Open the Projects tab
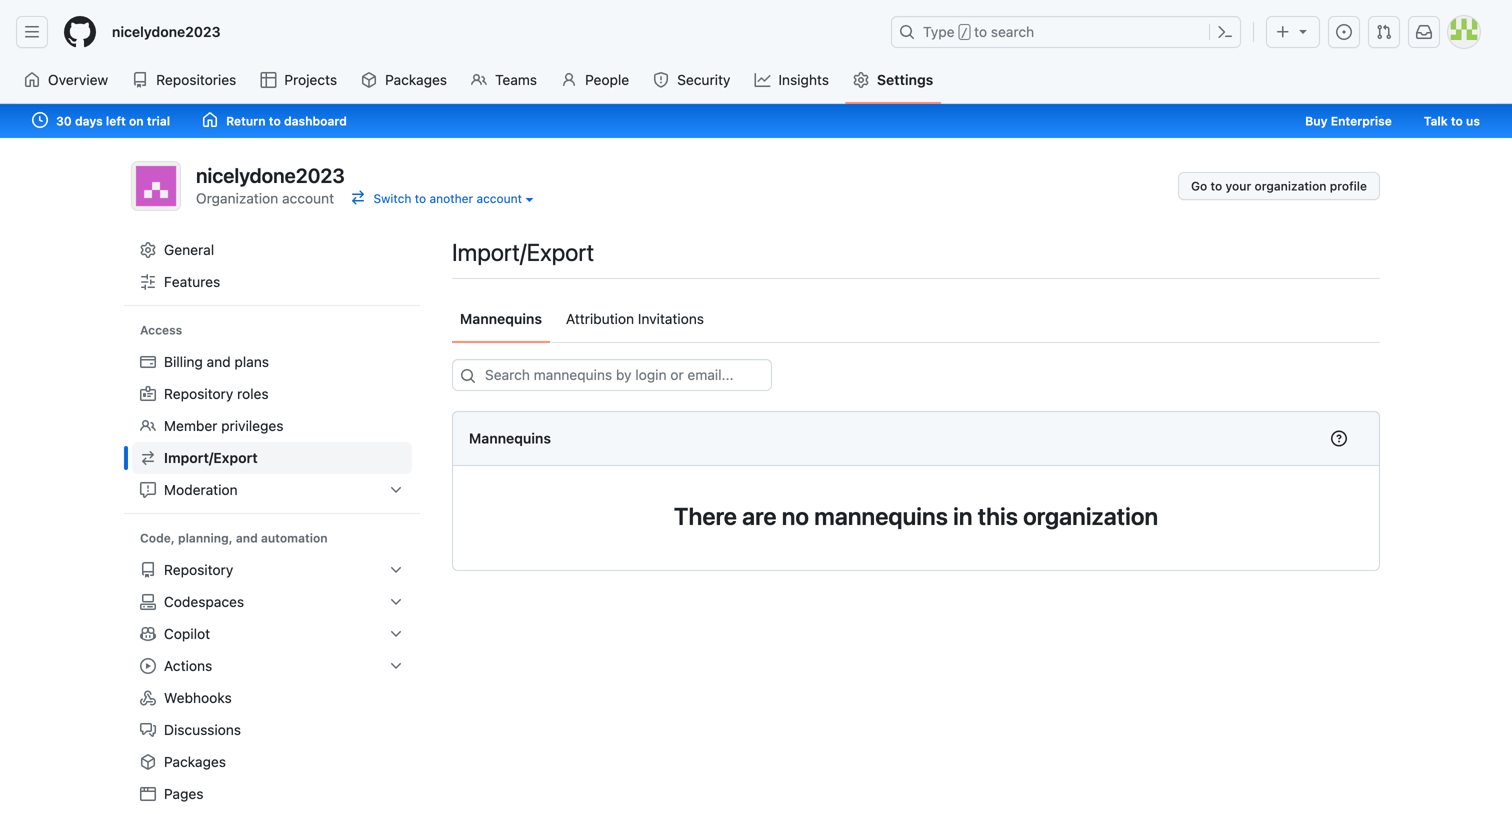Screen dimensions: 1512x814 point(298,80)
